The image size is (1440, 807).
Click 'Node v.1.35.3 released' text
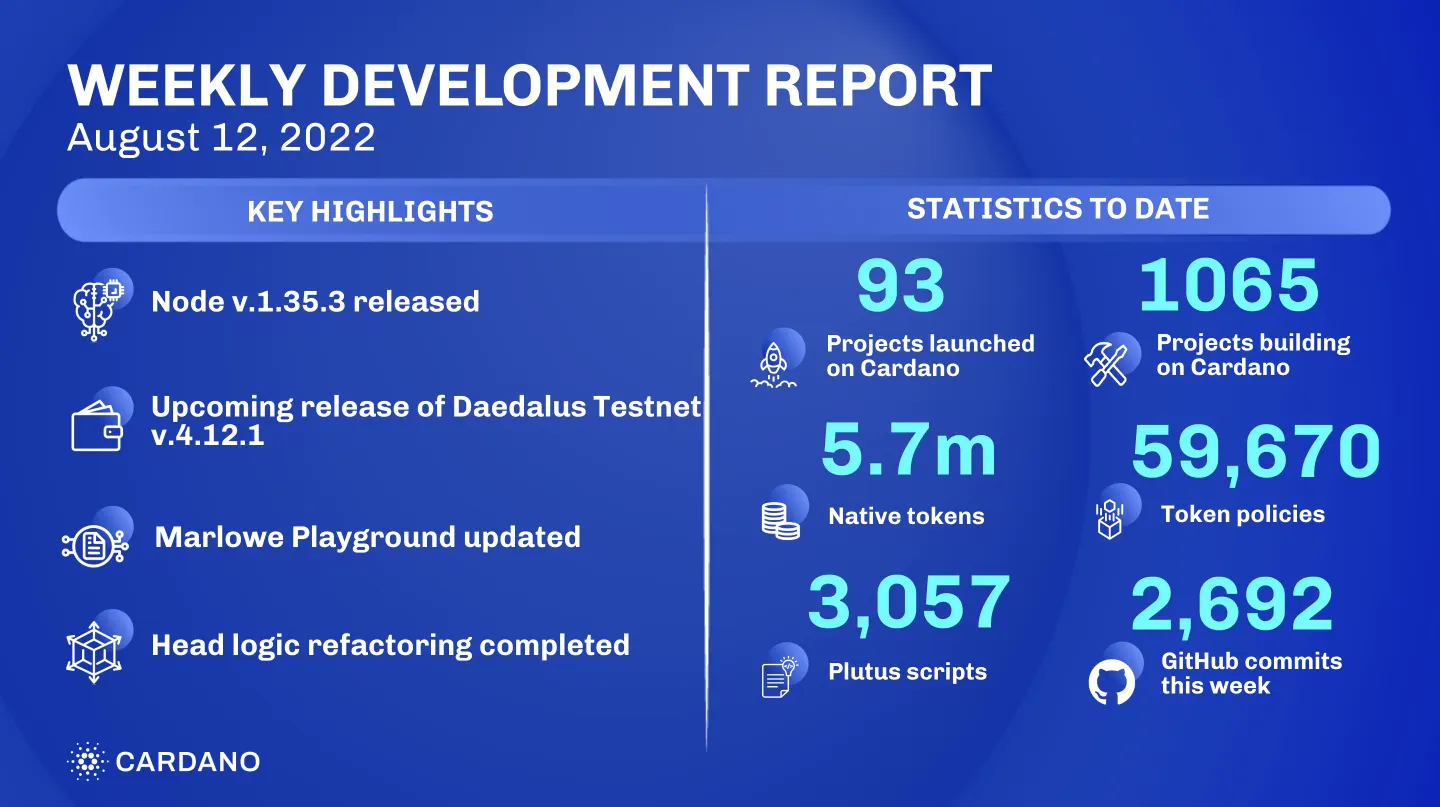coord(315,301)
